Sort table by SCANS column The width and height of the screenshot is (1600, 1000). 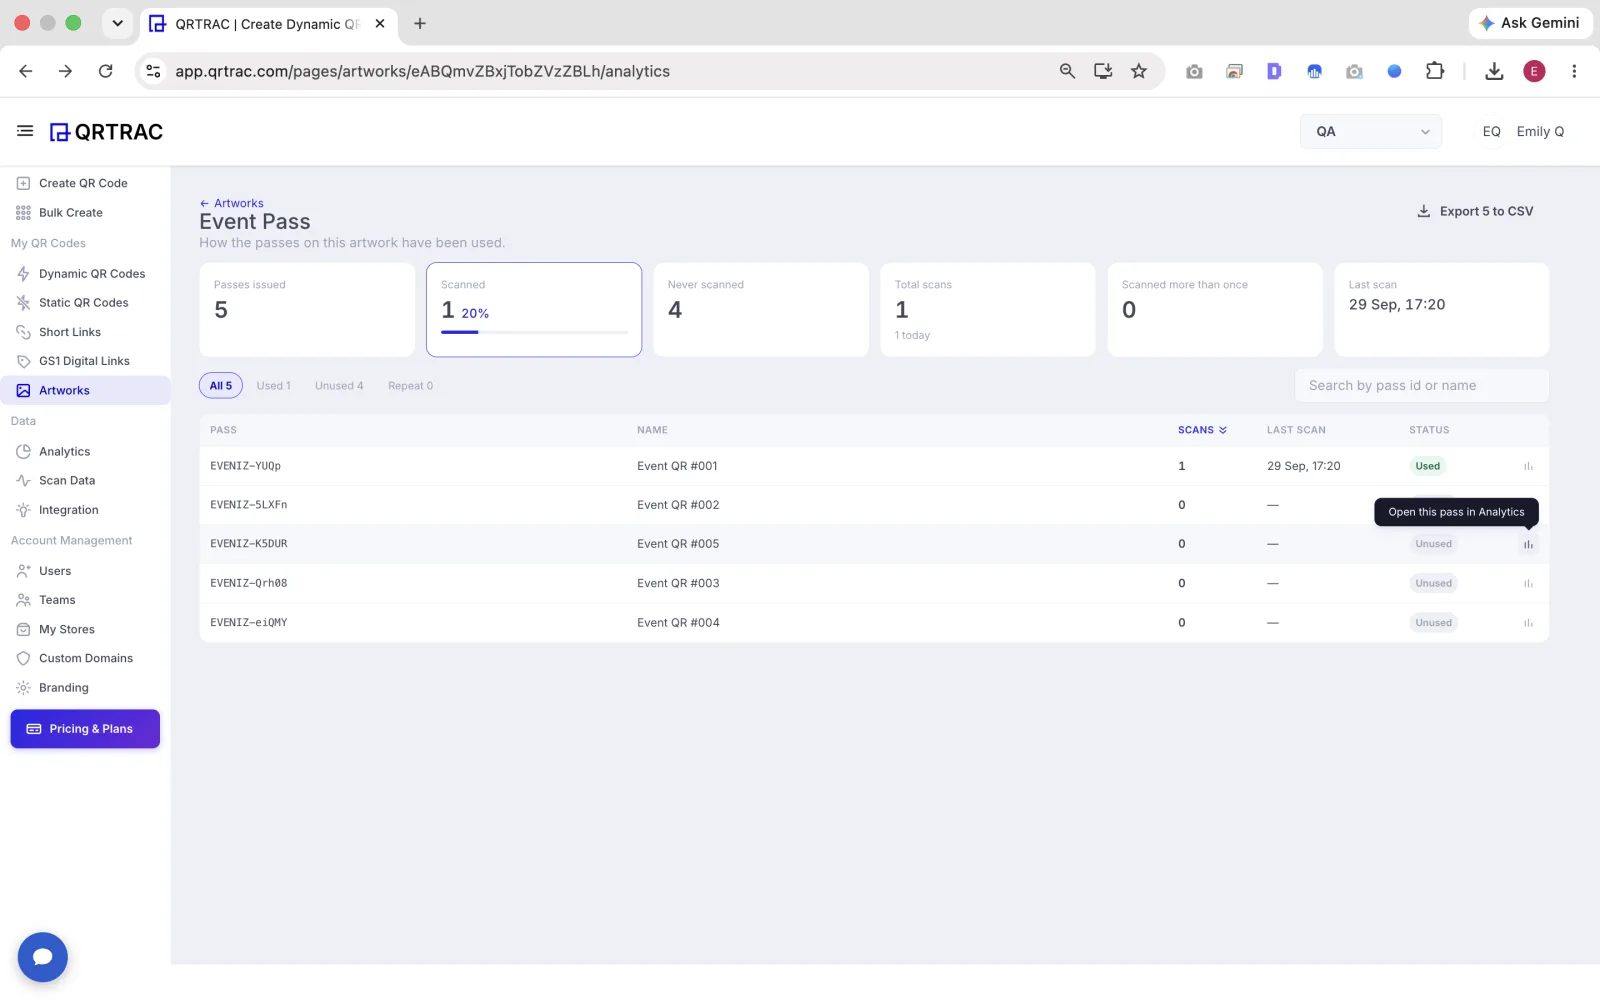tap(1202, 430)
